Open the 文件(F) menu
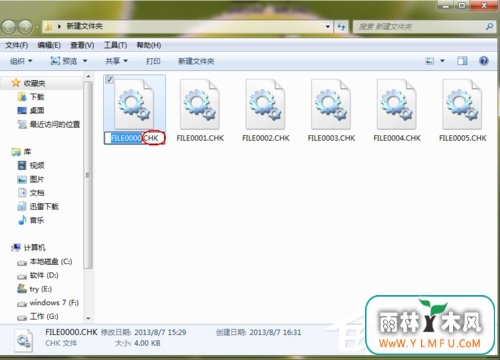The width and height of the screenshot is (500, 360). pos(17,45)
